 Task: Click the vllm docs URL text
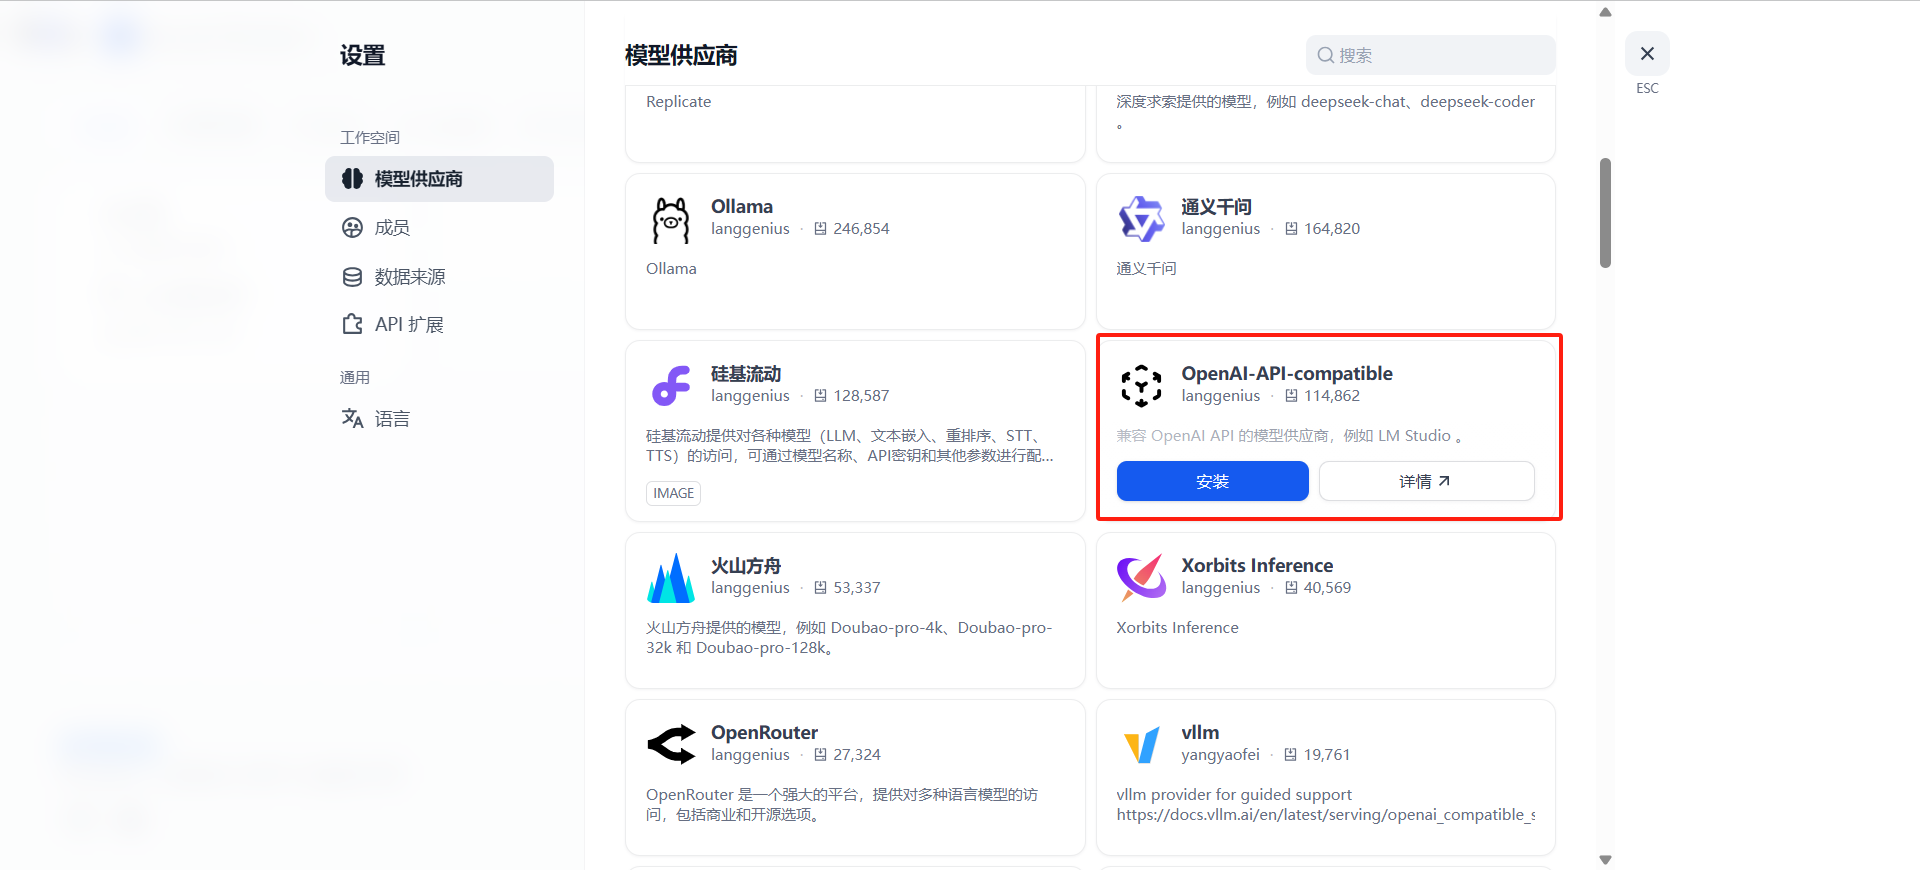click(x=1325, y=815)
